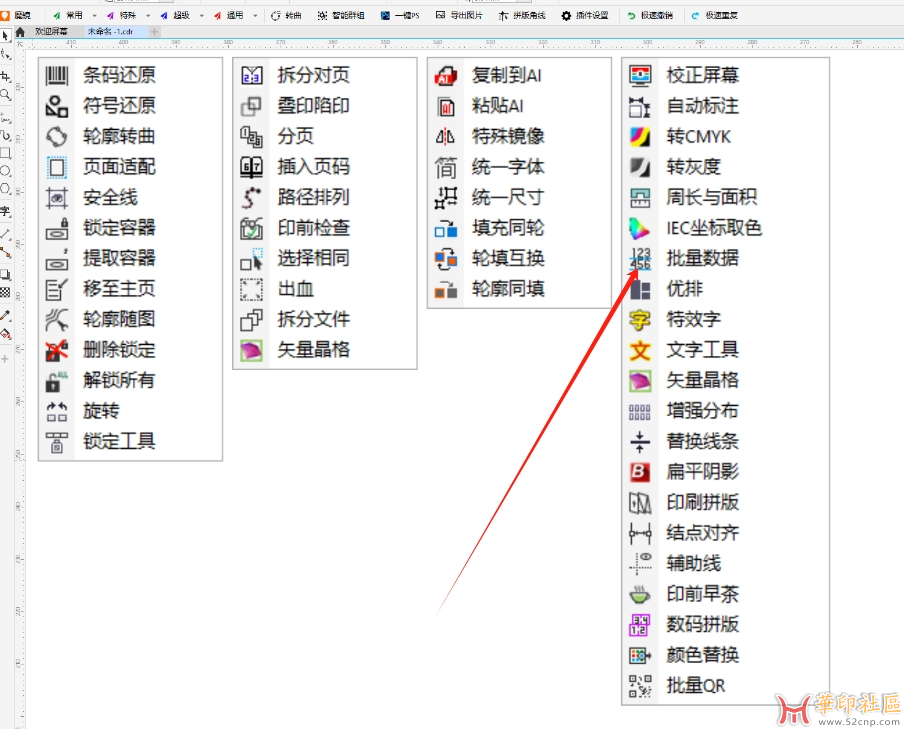Image resolution: width=904 pixels, height=729 pixels.
Task: Click the 拼版角线 toolbar button
Action: point(522,16)
